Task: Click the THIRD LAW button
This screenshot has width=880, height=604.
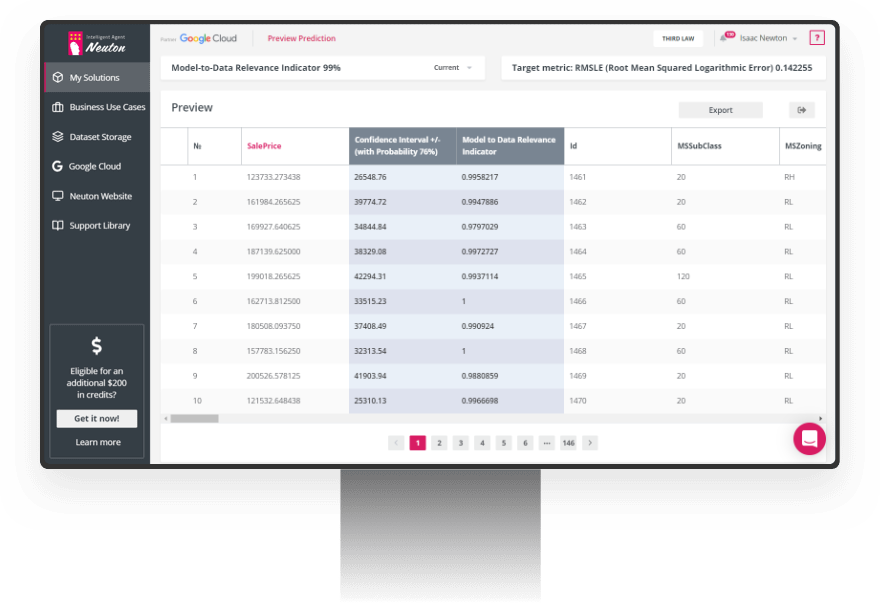Action: (x=678, y=38)
